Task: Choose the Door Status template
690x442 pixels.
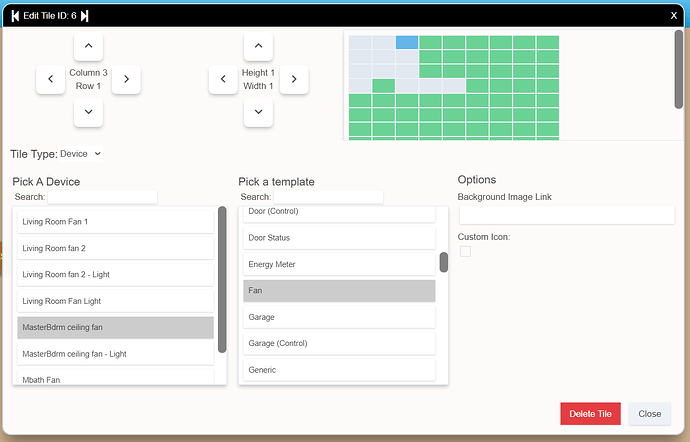Action: [339, 238]
